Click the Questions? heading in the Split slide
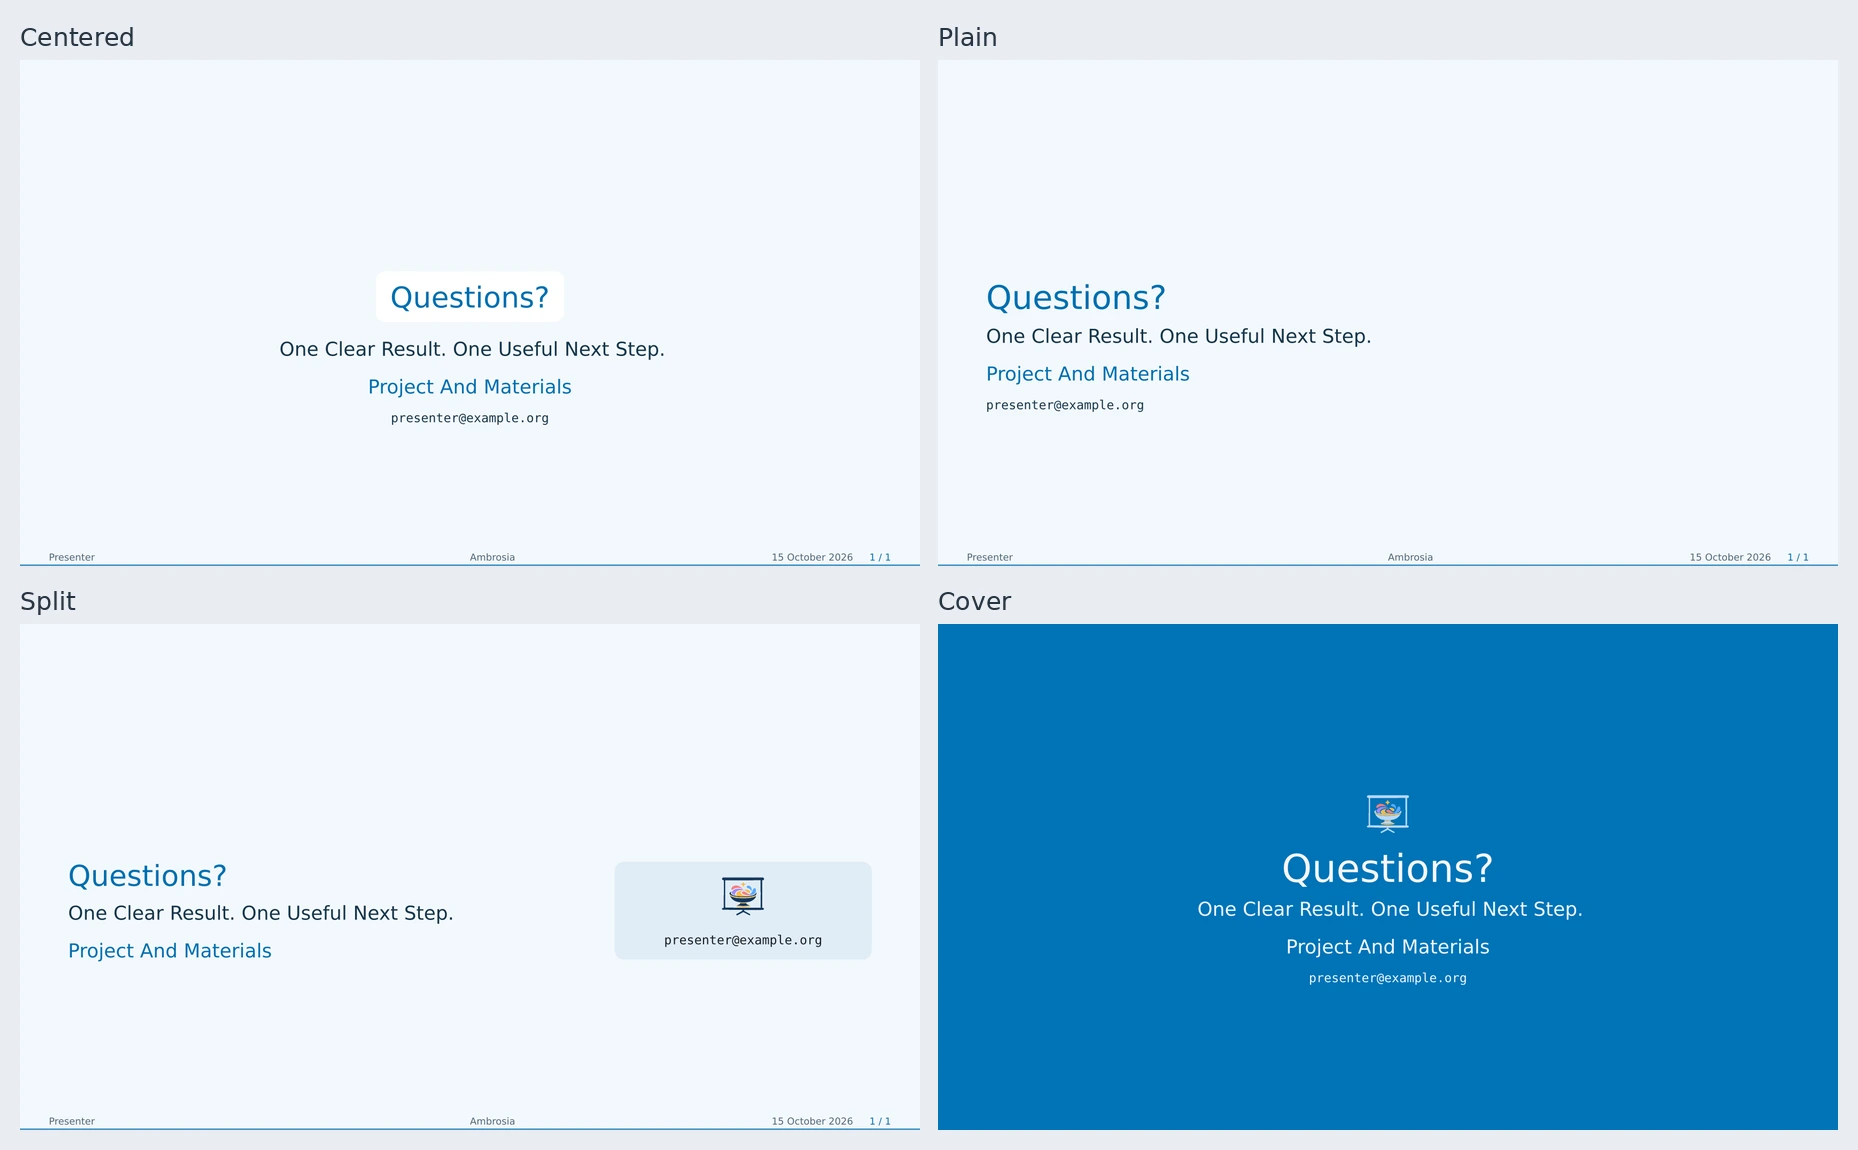The image size is (1858, 1150). coord(147,876)
